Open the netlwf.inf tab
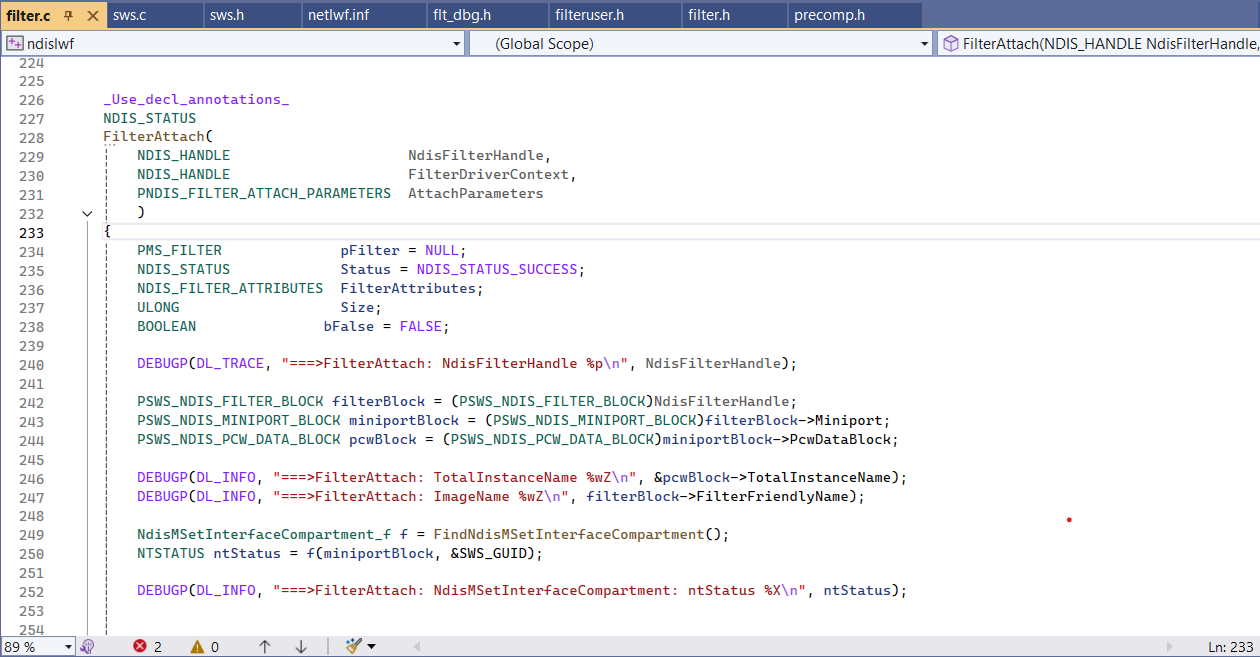 tap(338, 16)
